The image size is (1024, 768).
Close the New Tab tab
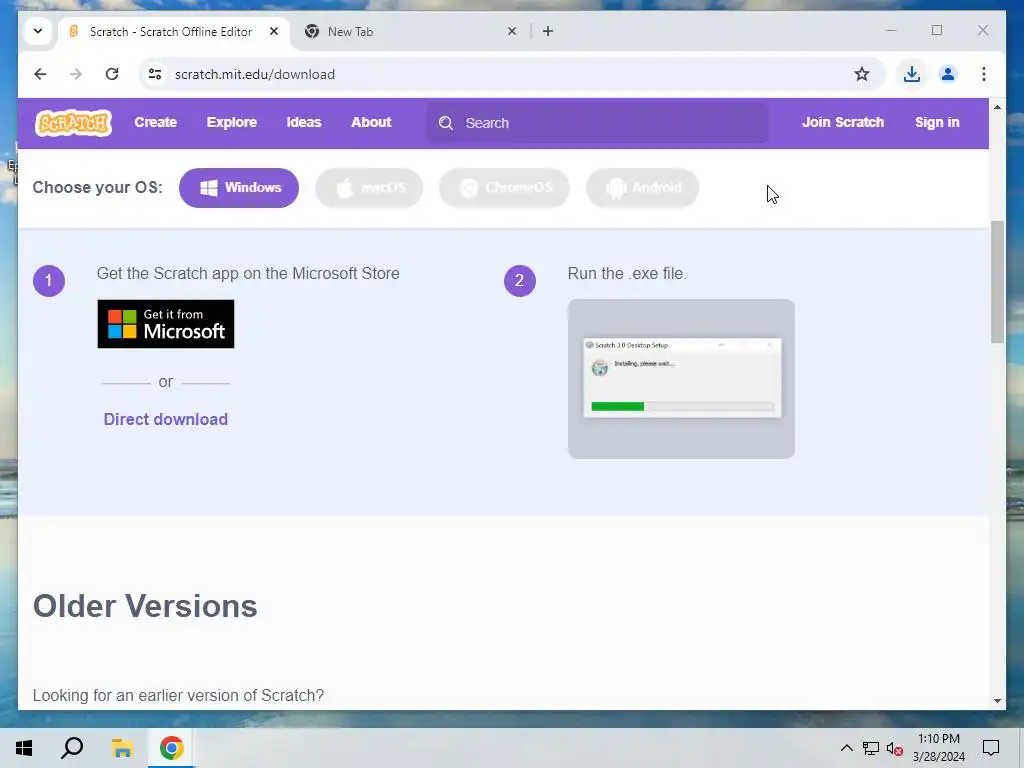[512, 31]
